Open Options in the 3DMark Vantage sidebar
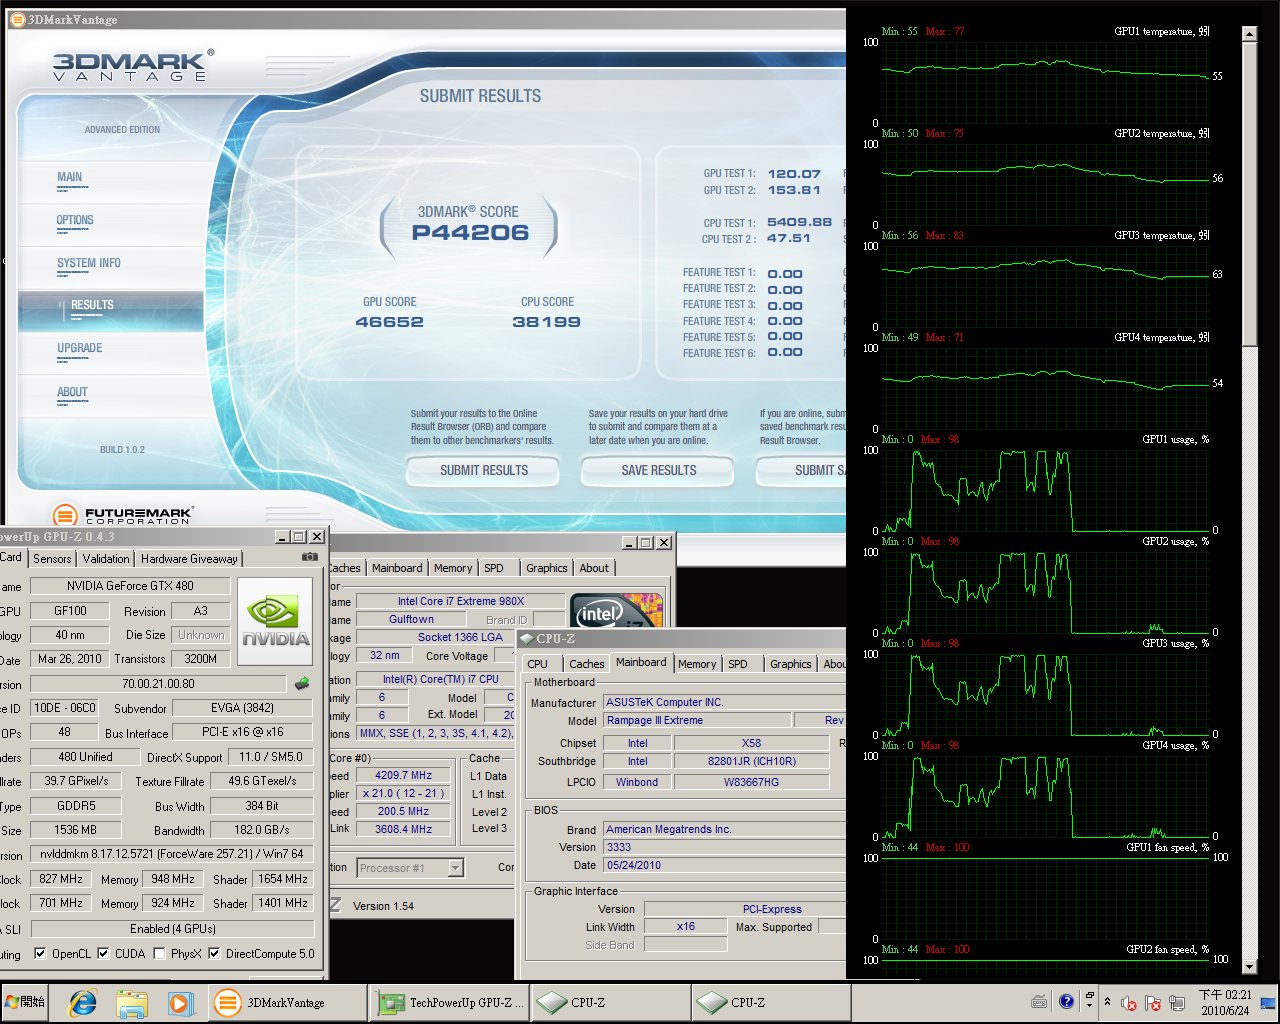The image size is (1280, 1024). 75,220
